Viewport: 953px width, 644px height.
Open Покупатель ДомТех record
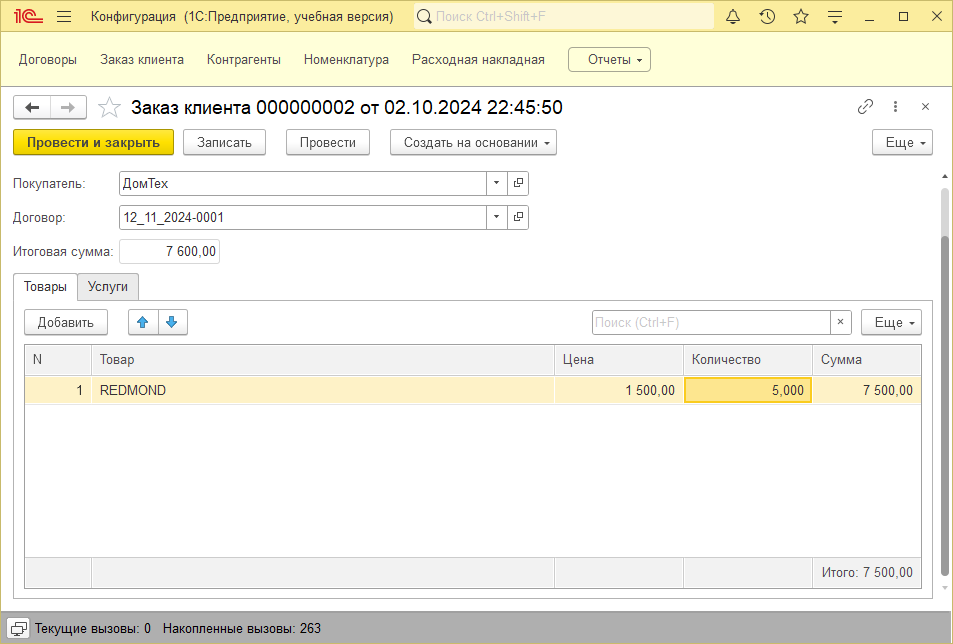pyautogui.click(x=518, y=183)
